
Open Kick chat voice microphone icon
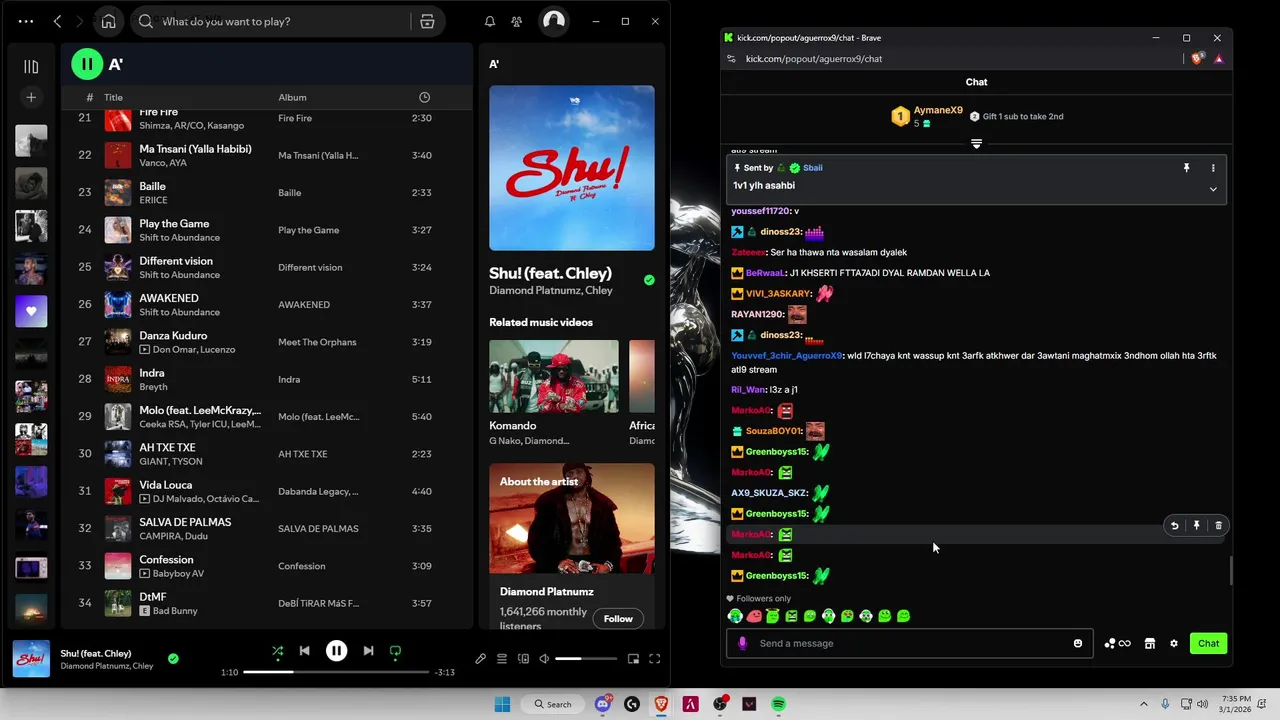[742, 643]
